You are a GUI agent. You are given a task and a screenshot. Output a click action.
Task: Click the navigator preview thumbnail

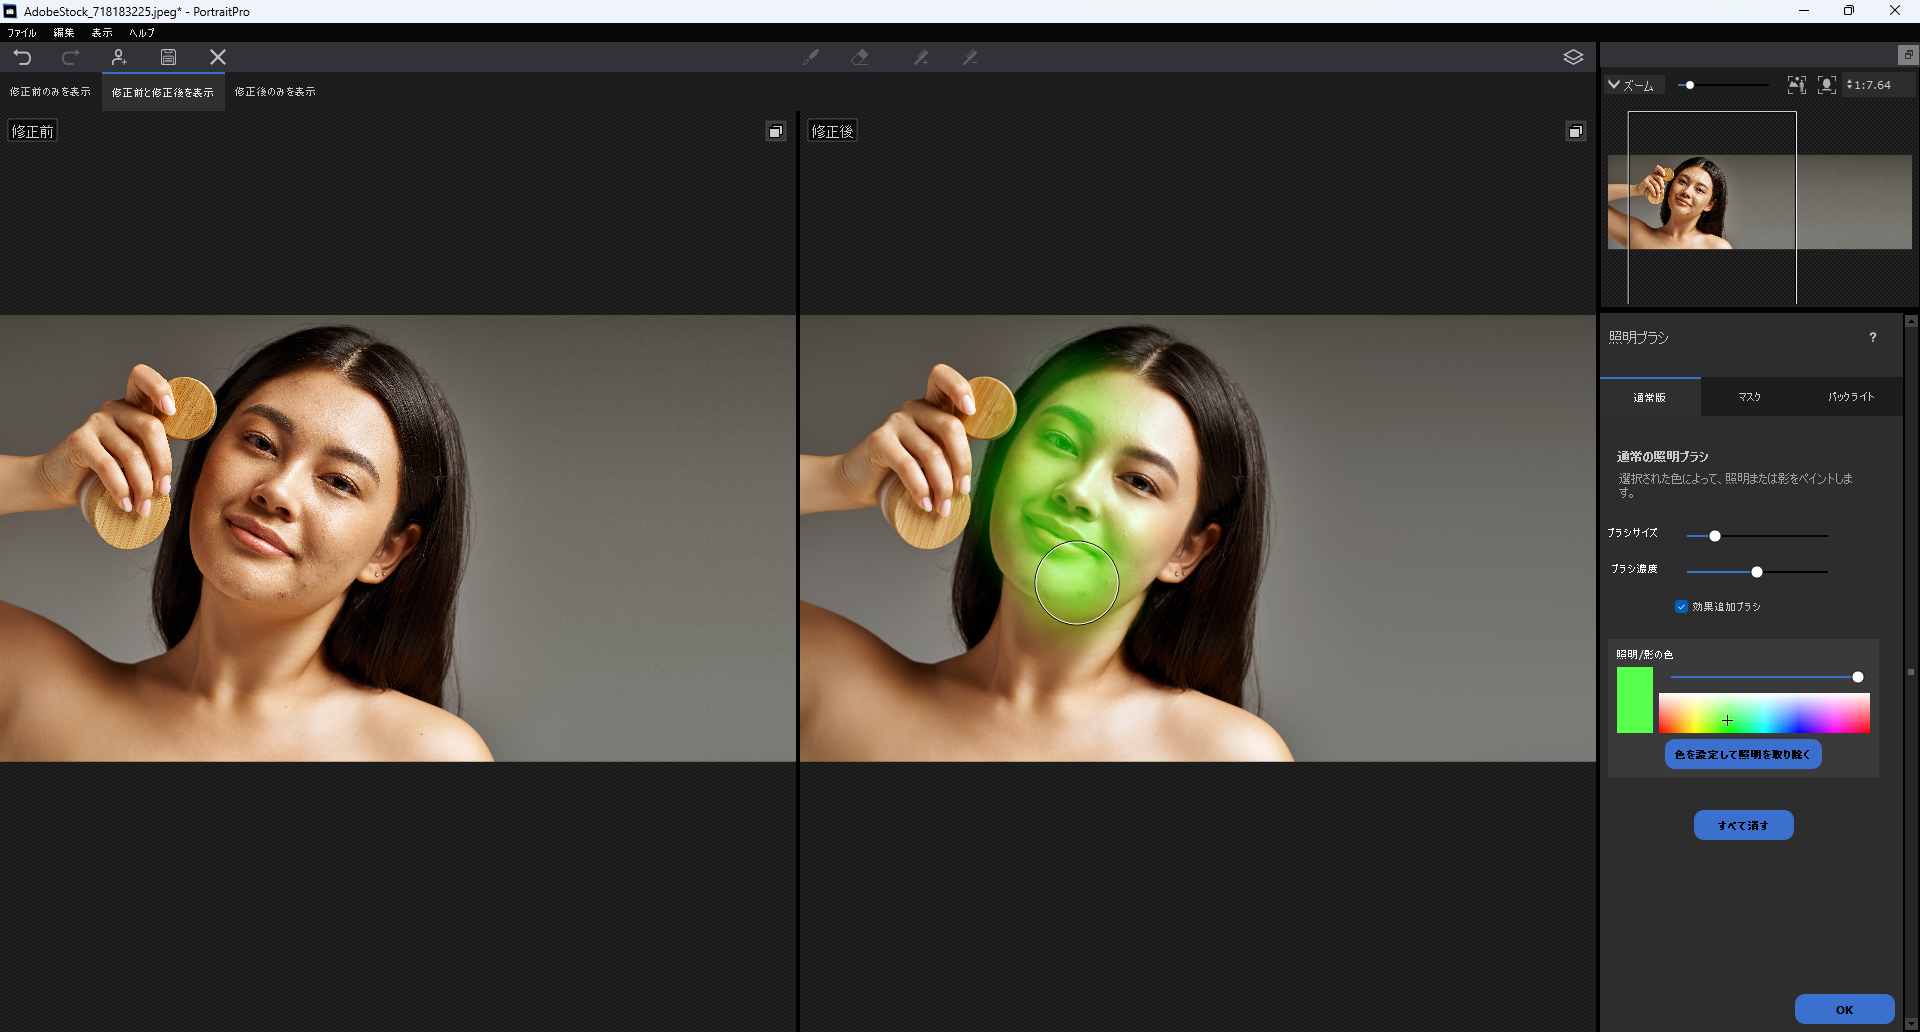point(1758,202)
